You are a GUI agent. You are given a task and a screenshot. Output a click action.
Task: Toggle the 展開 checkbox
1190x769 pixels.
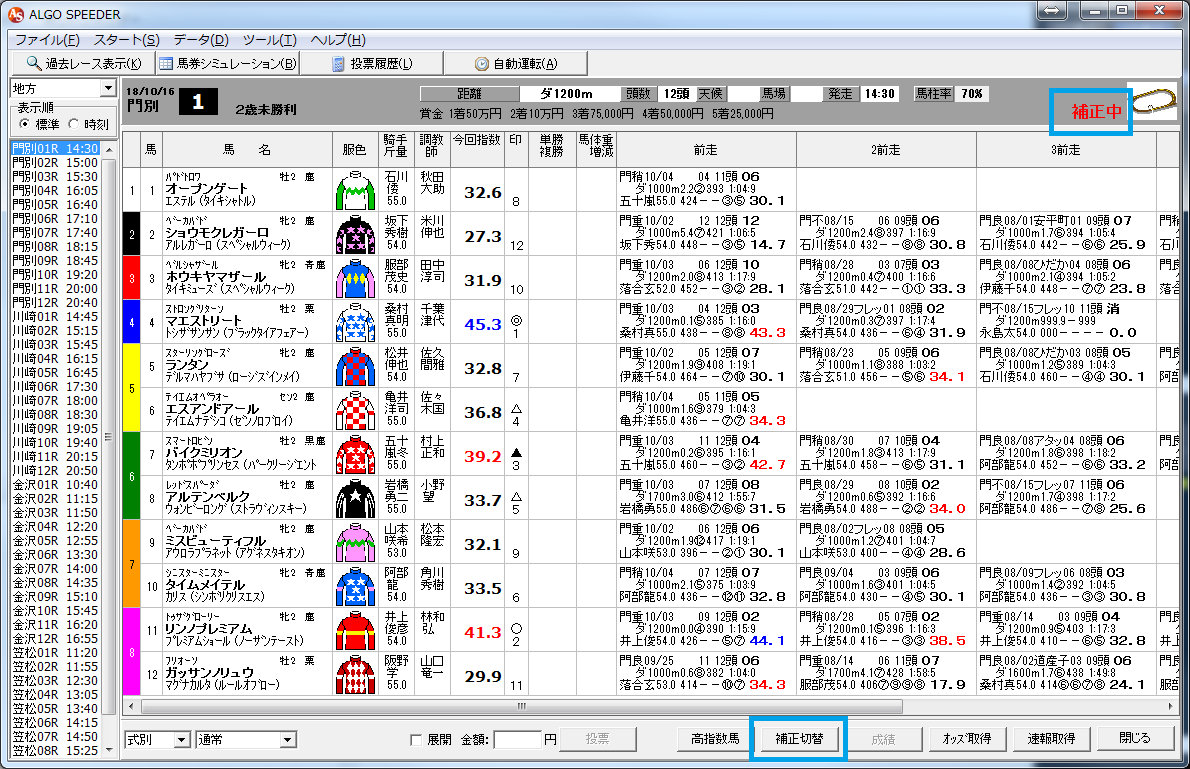tap(415, 739)
